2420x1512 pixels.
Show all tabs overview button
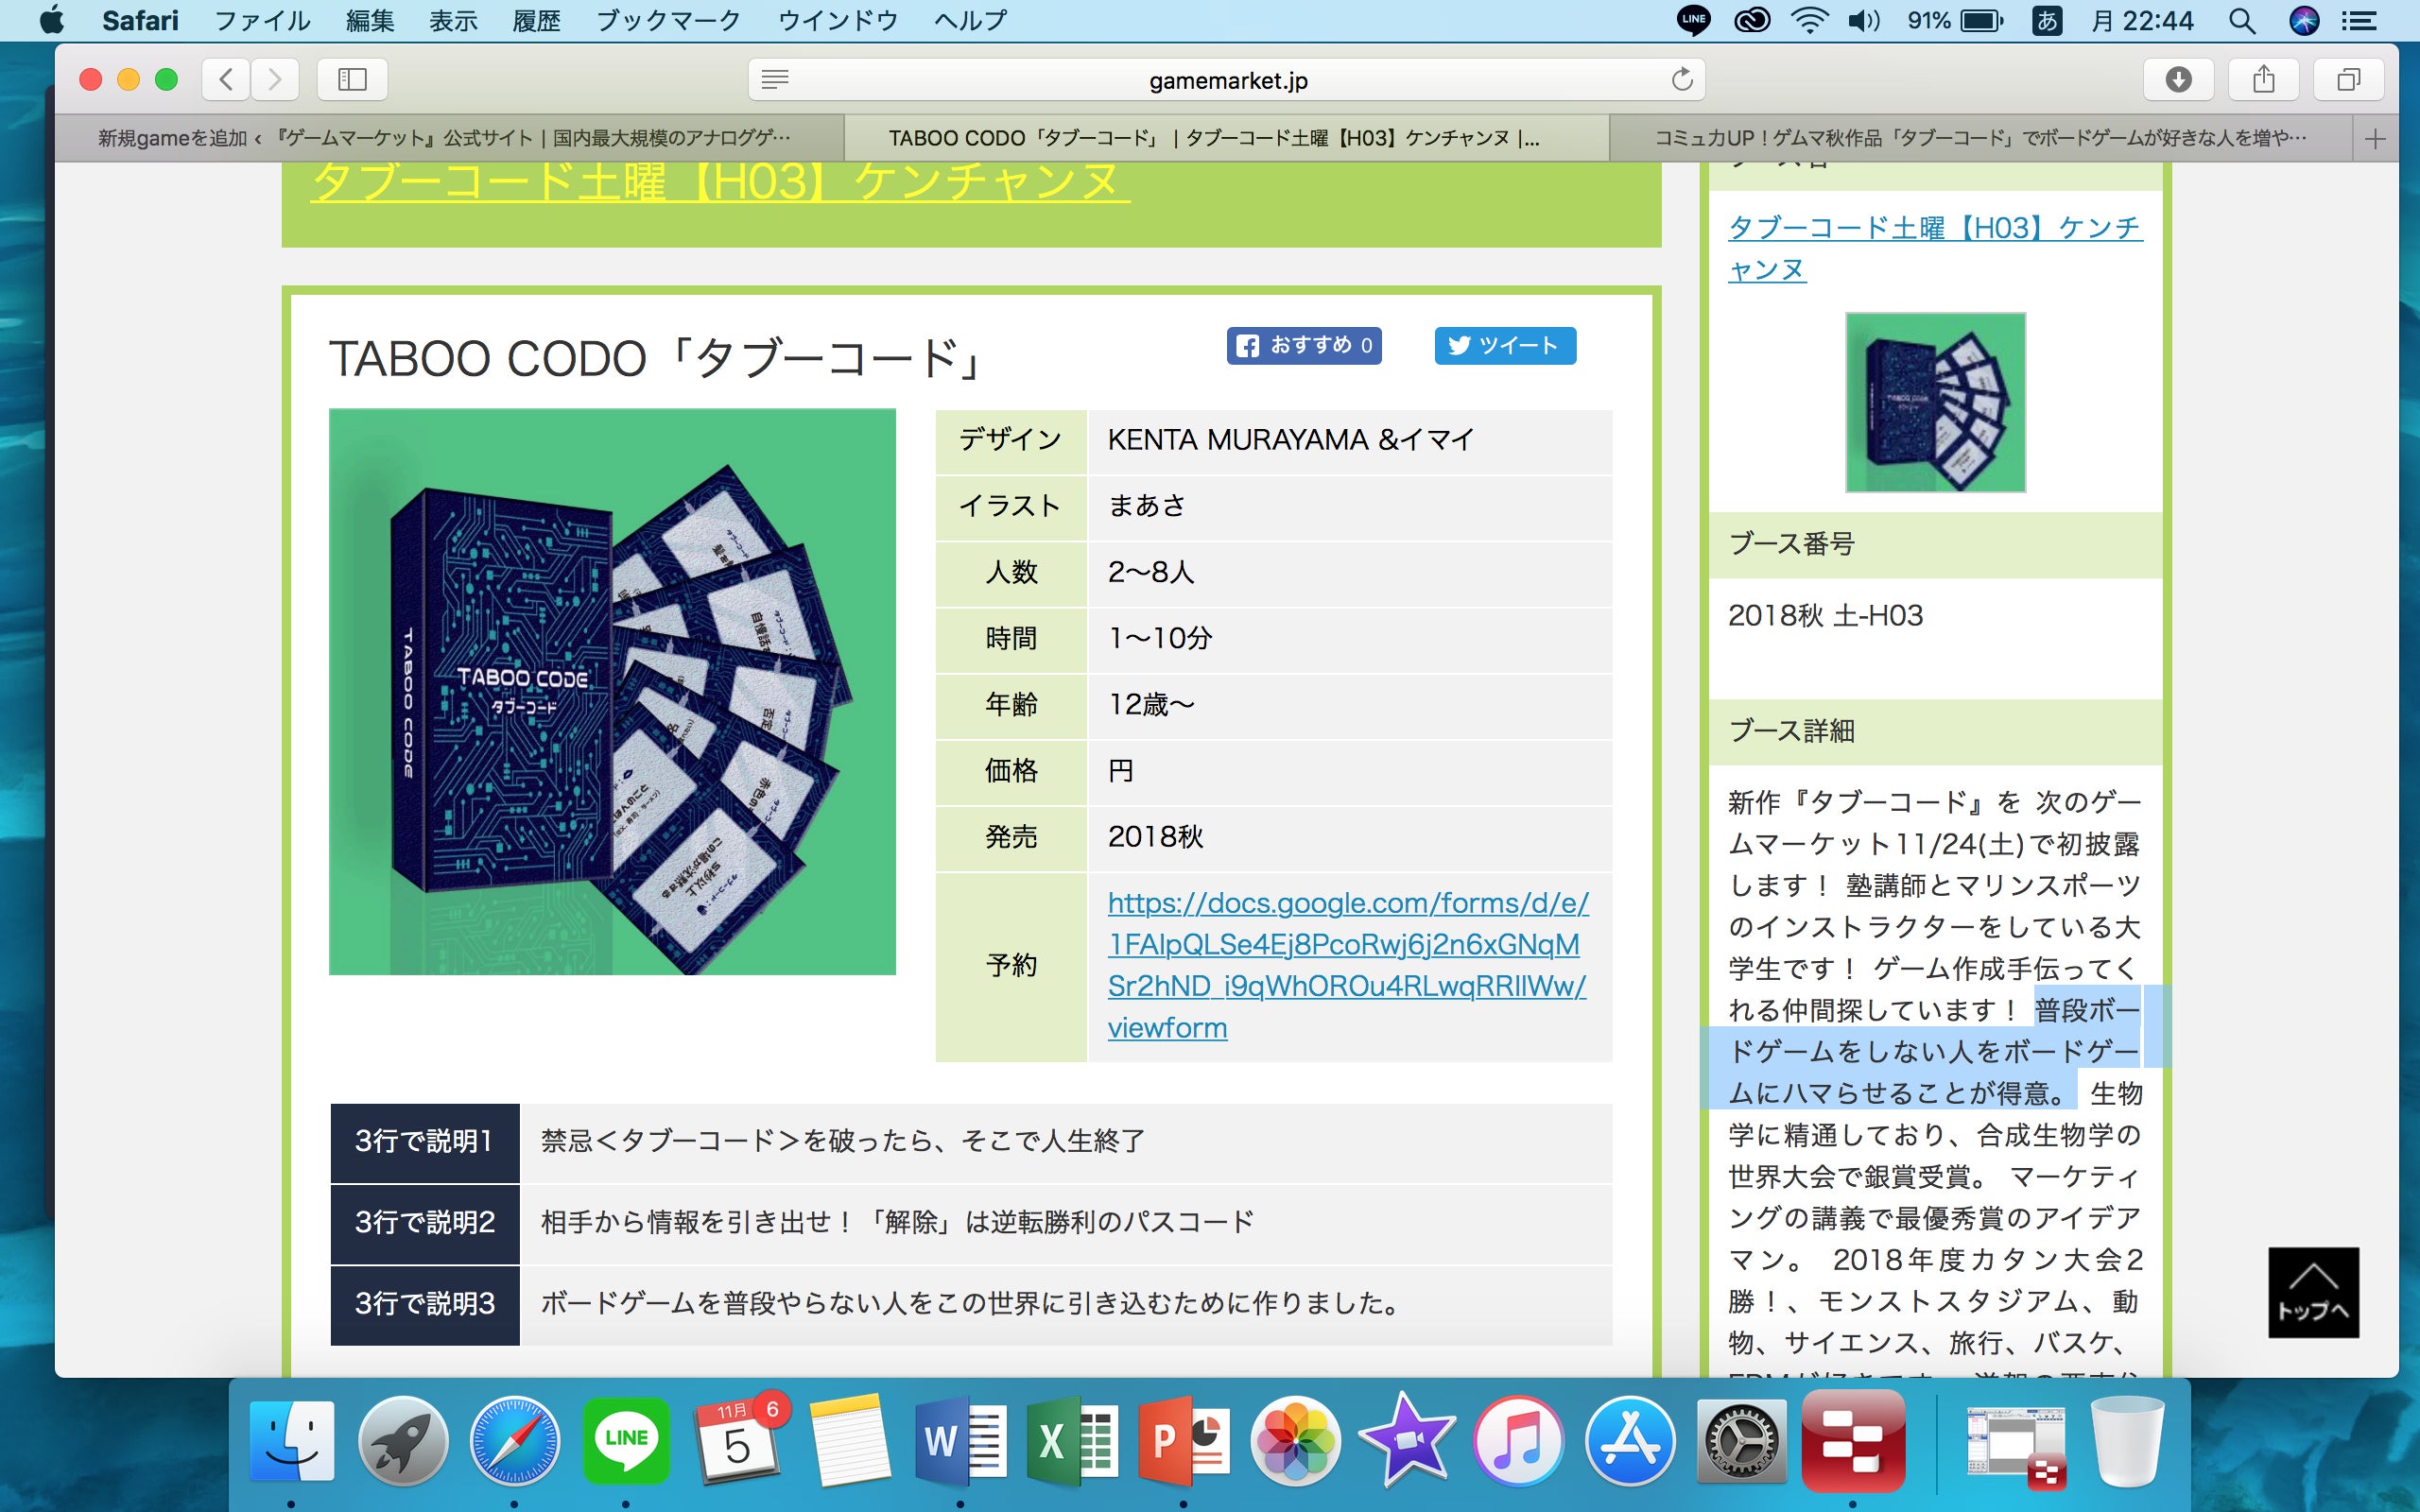click(x=2348, y=79)
